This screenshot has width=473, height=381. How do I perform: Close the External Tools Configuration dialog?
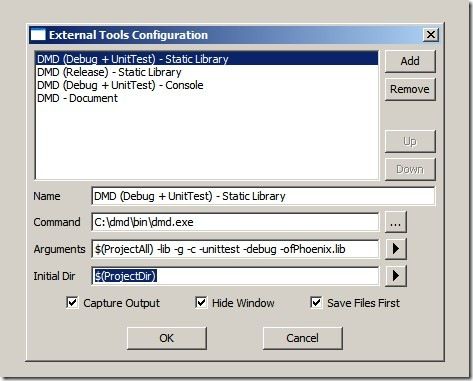coord(431,34)
